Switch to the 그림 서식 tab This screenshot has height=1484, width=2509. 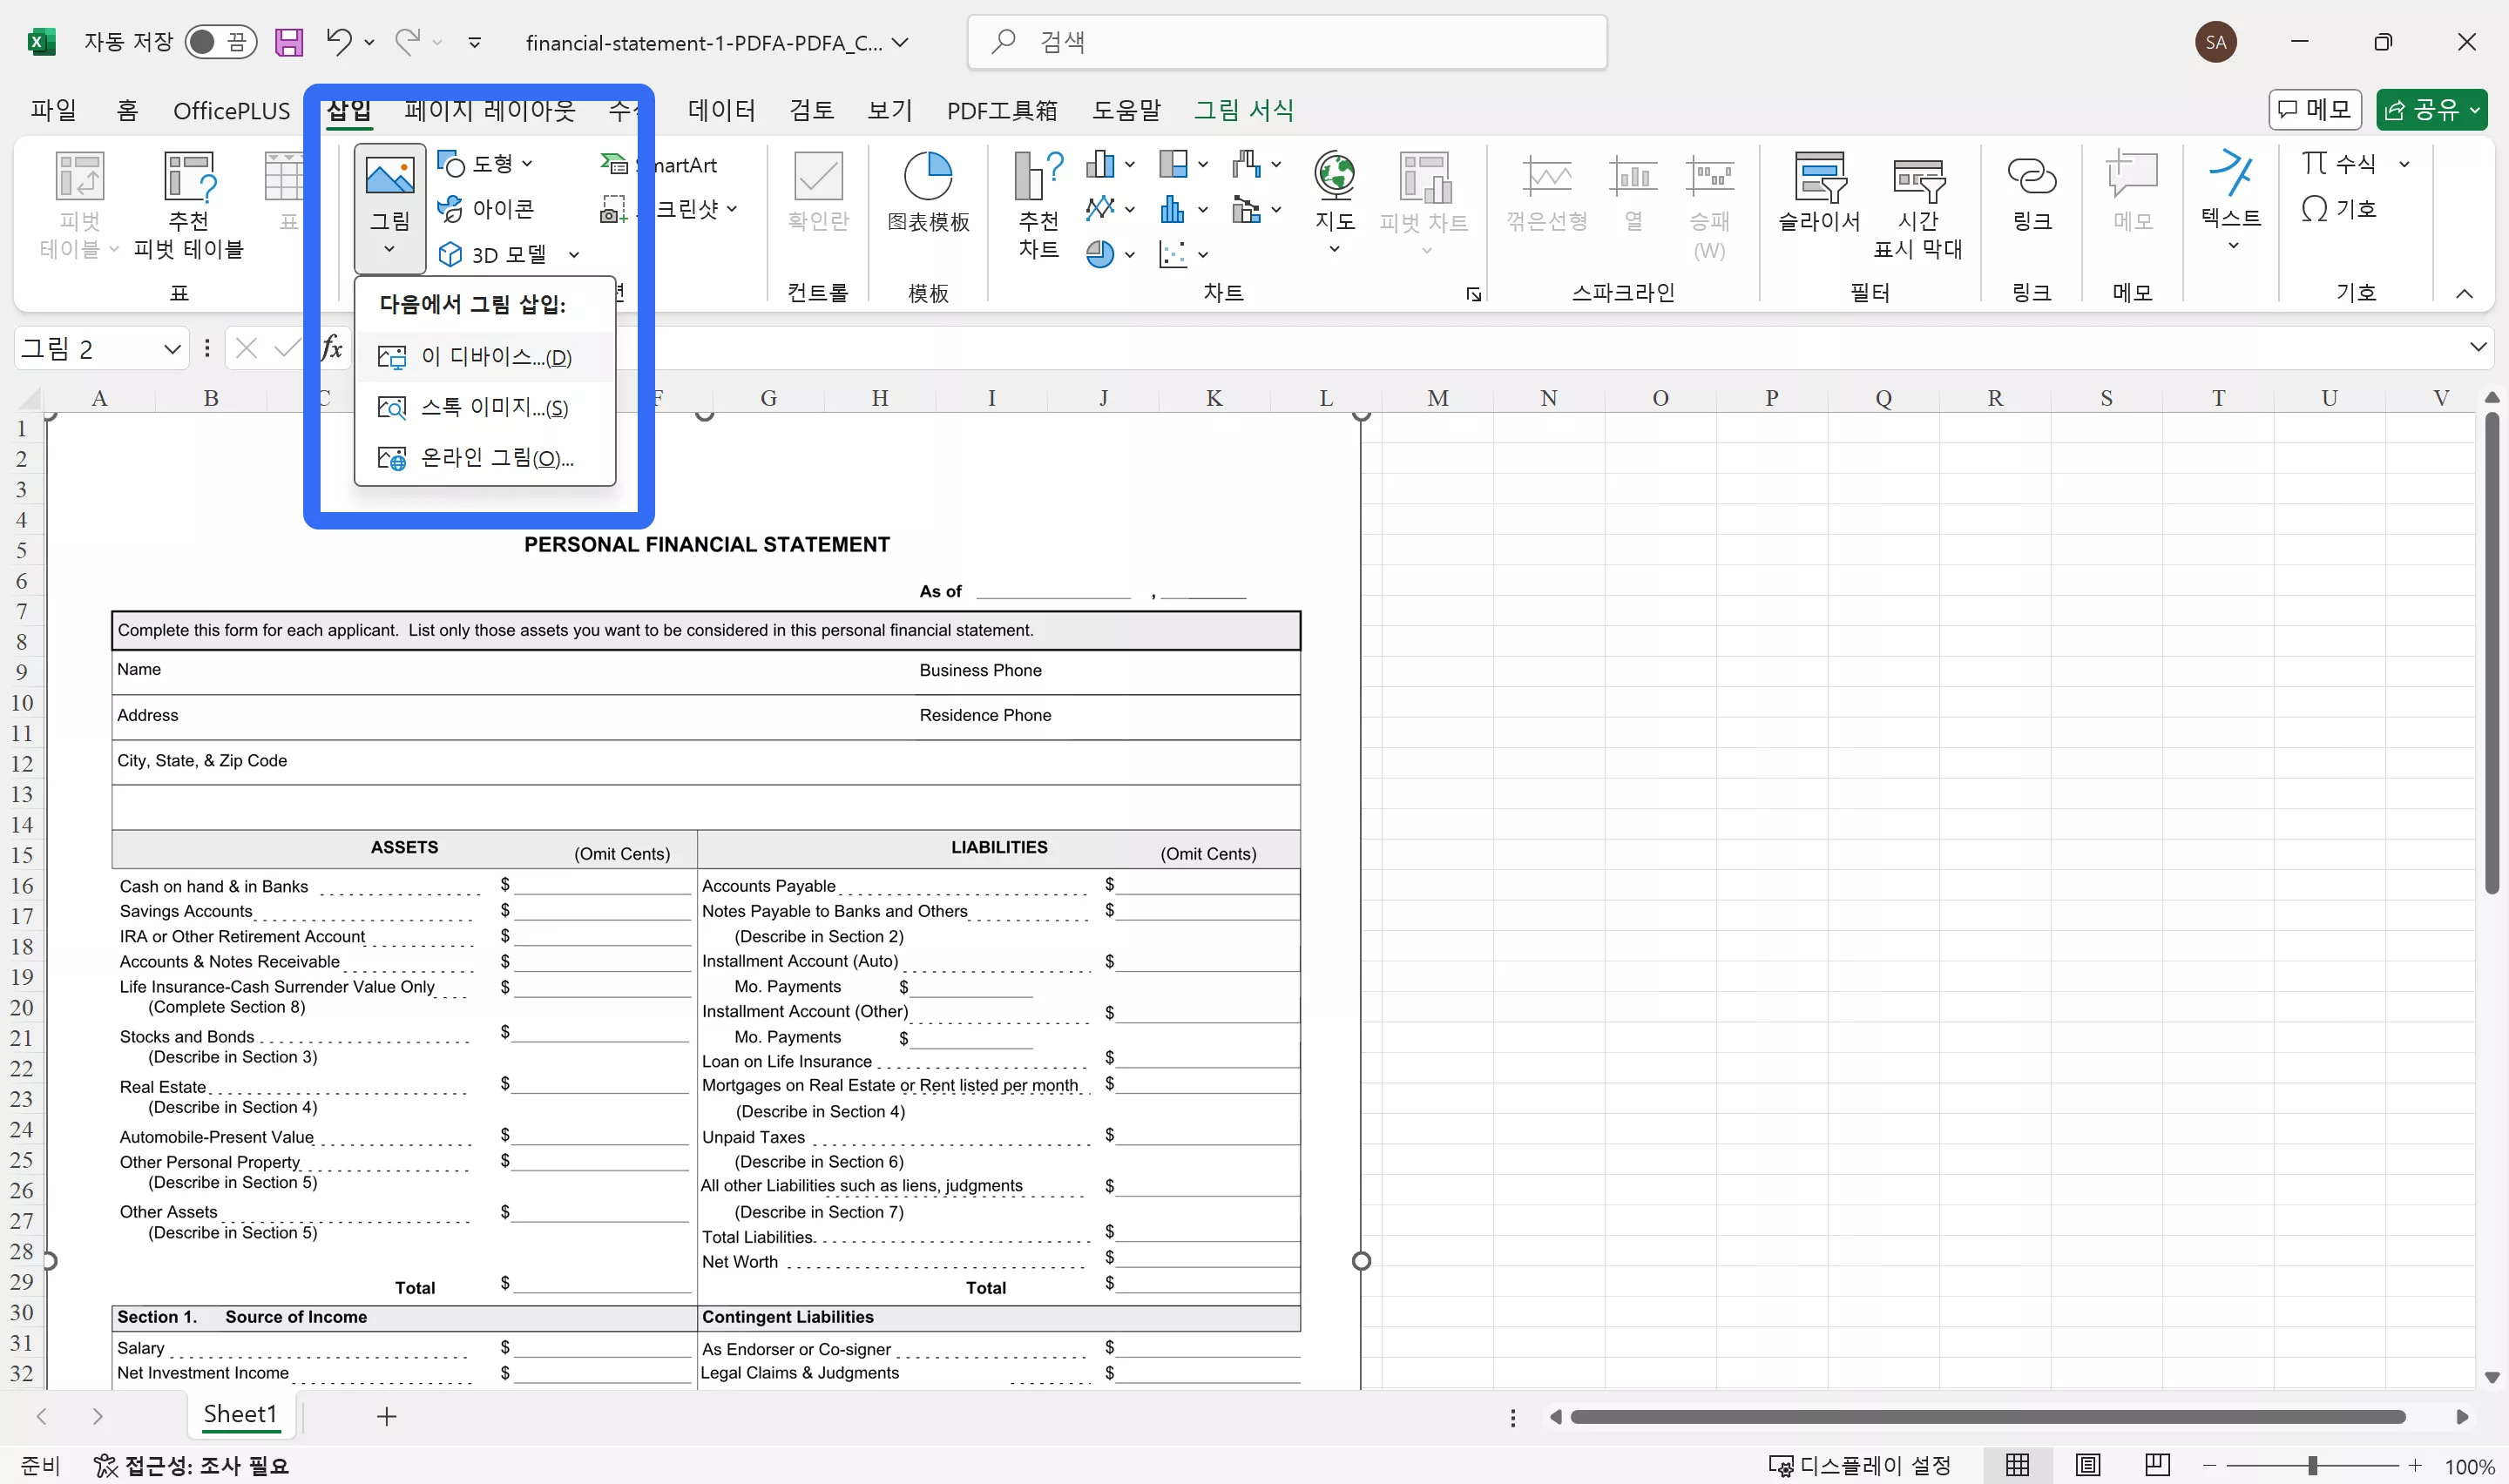pyautogui.click(x=1244, y=109)
